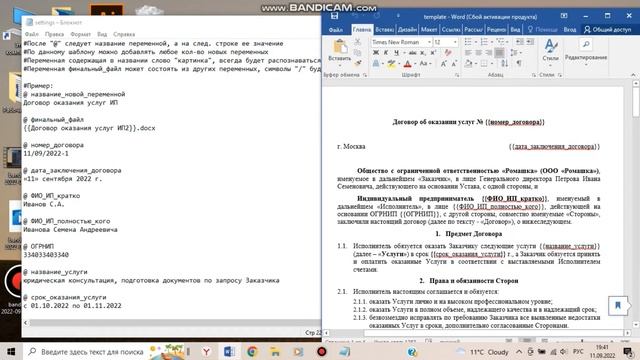Open Notepad's Файл menu
This screenshot has height=360, width=640.
(31, 34)
